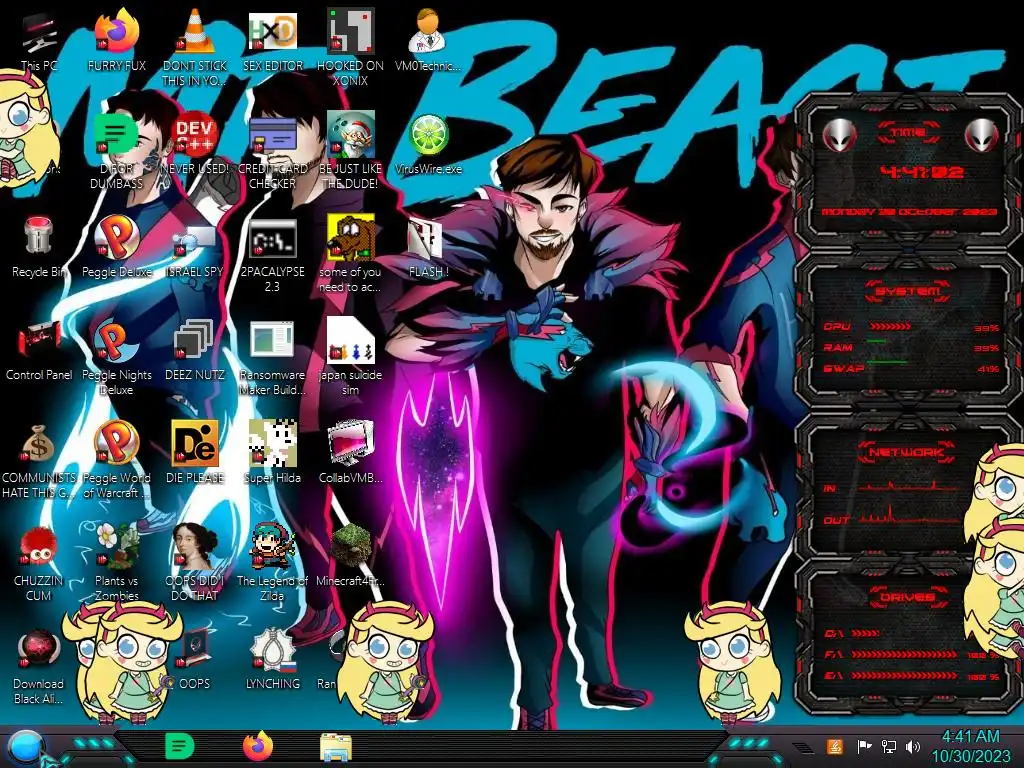Click the SWAP usage green bar
This screenshot has width=1024, height=768.
tap(887, 362)
